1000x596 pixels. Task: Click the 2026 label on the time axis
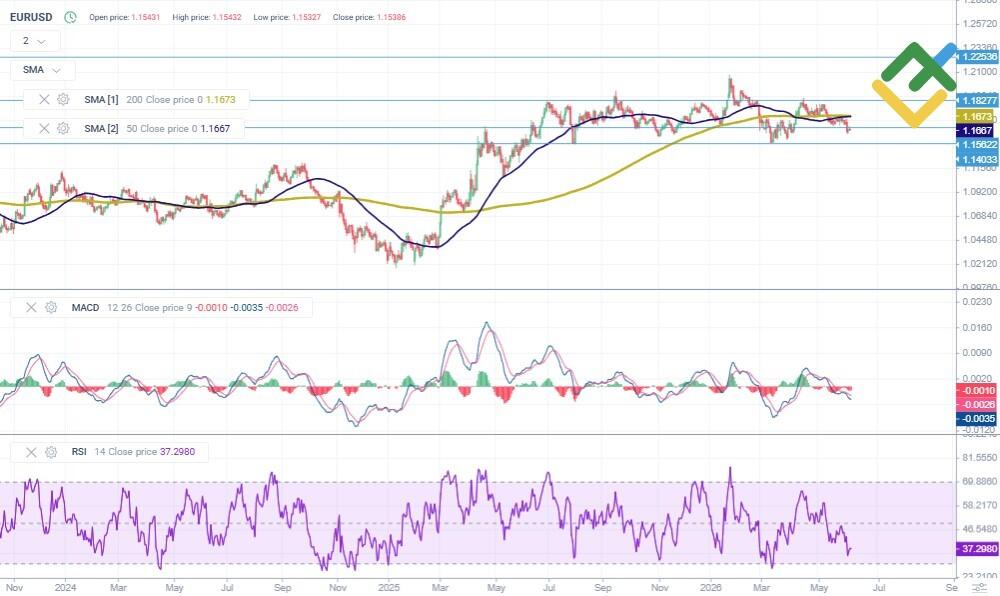point(710,587)
